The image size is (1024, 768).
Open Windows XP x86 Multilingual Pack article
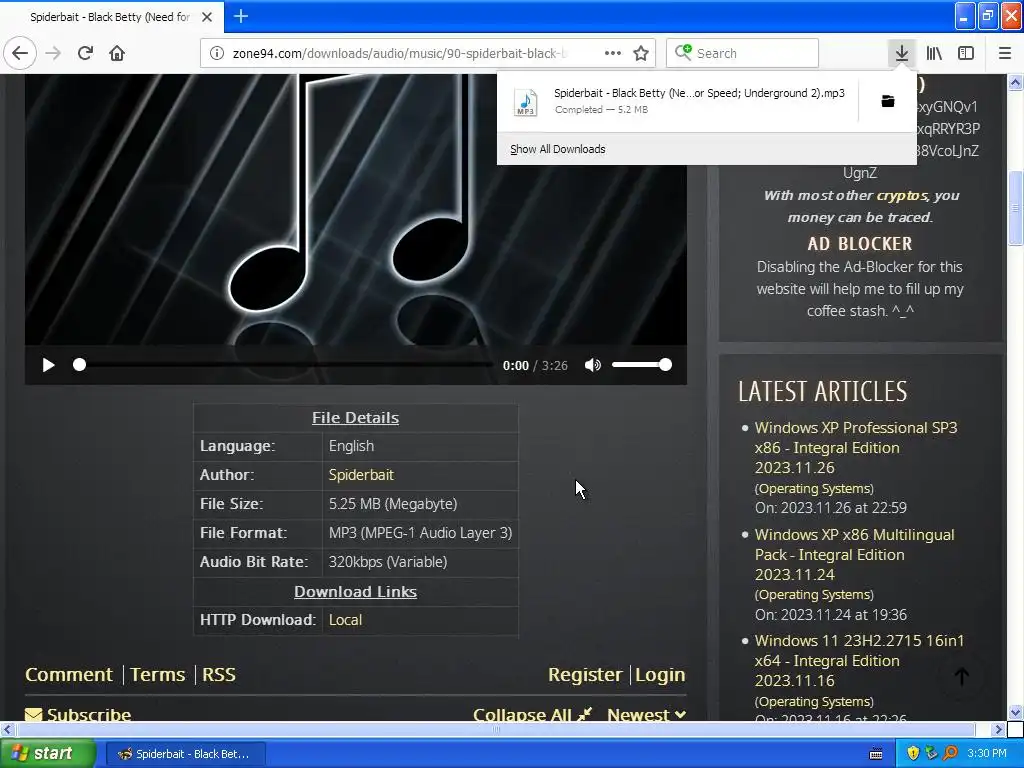click(855, 554)
